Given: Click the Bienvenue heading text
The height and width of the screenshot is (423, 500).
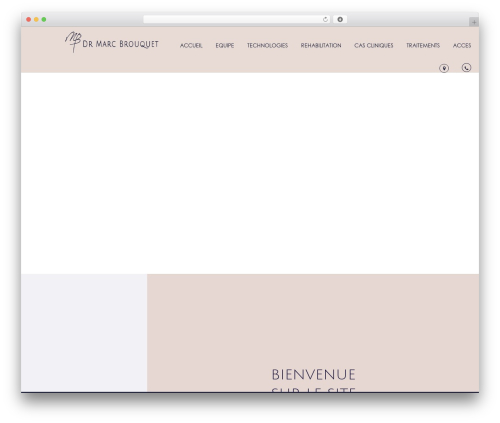Looking at the screenshot, I should point(313,375).
